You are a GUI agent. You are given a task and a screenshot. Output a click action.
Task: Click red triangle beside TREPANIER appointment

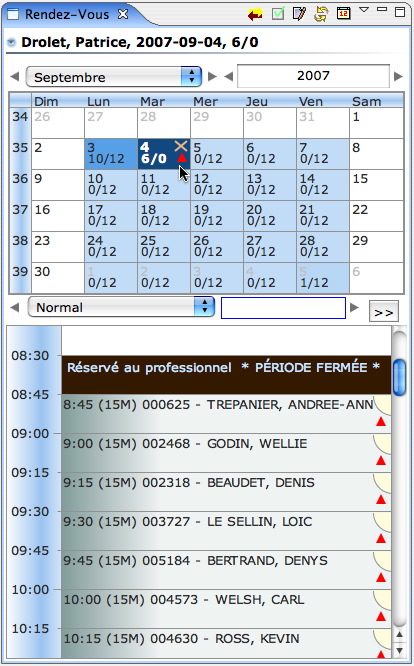click(381, 422)
